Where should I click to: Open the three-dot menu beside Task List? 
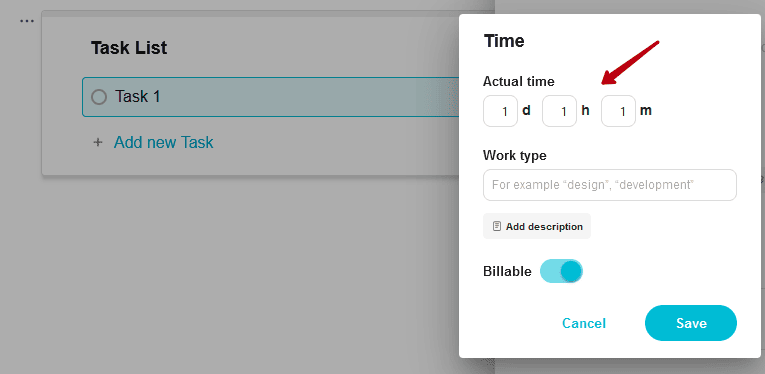click(x=27, y=21)
